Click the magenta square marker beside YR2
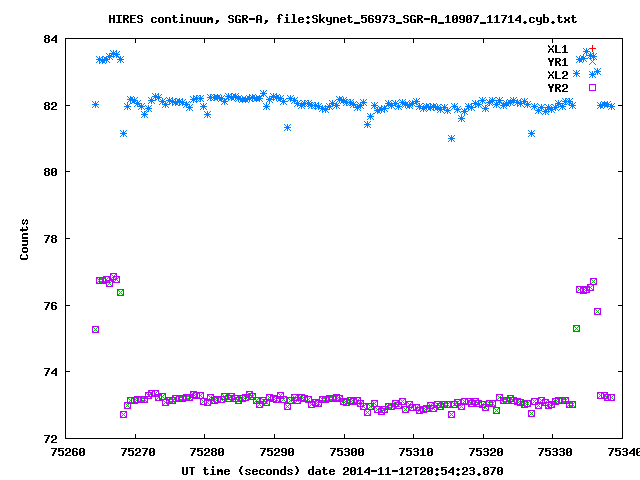Viewport: 640px width, 480px height. coord(593,87)
